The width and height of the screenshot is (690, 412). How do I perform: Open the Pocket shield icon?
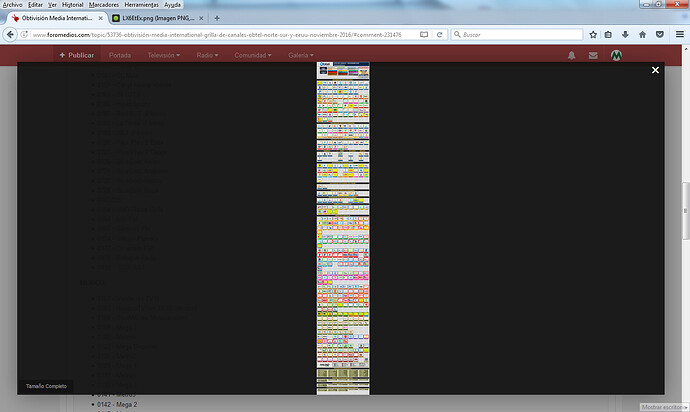659,34
